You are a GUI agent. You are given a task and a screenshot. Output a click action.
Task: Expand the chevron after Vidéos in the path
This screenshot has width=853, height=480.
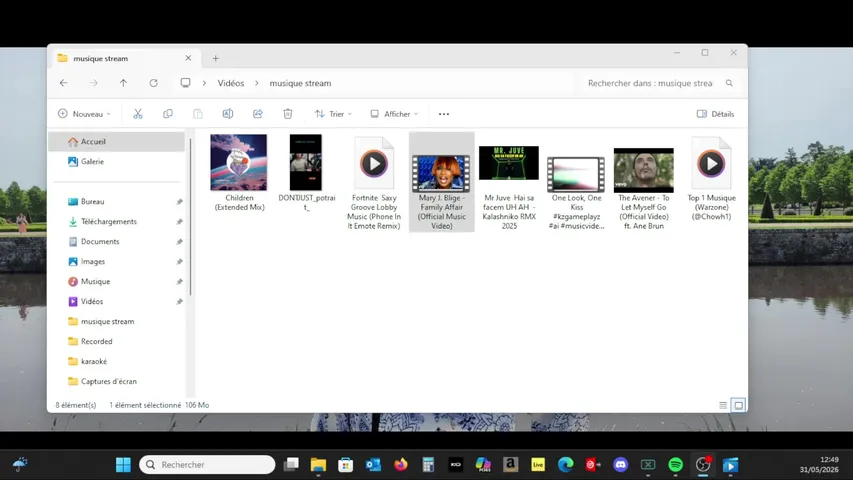click(257, 83)
